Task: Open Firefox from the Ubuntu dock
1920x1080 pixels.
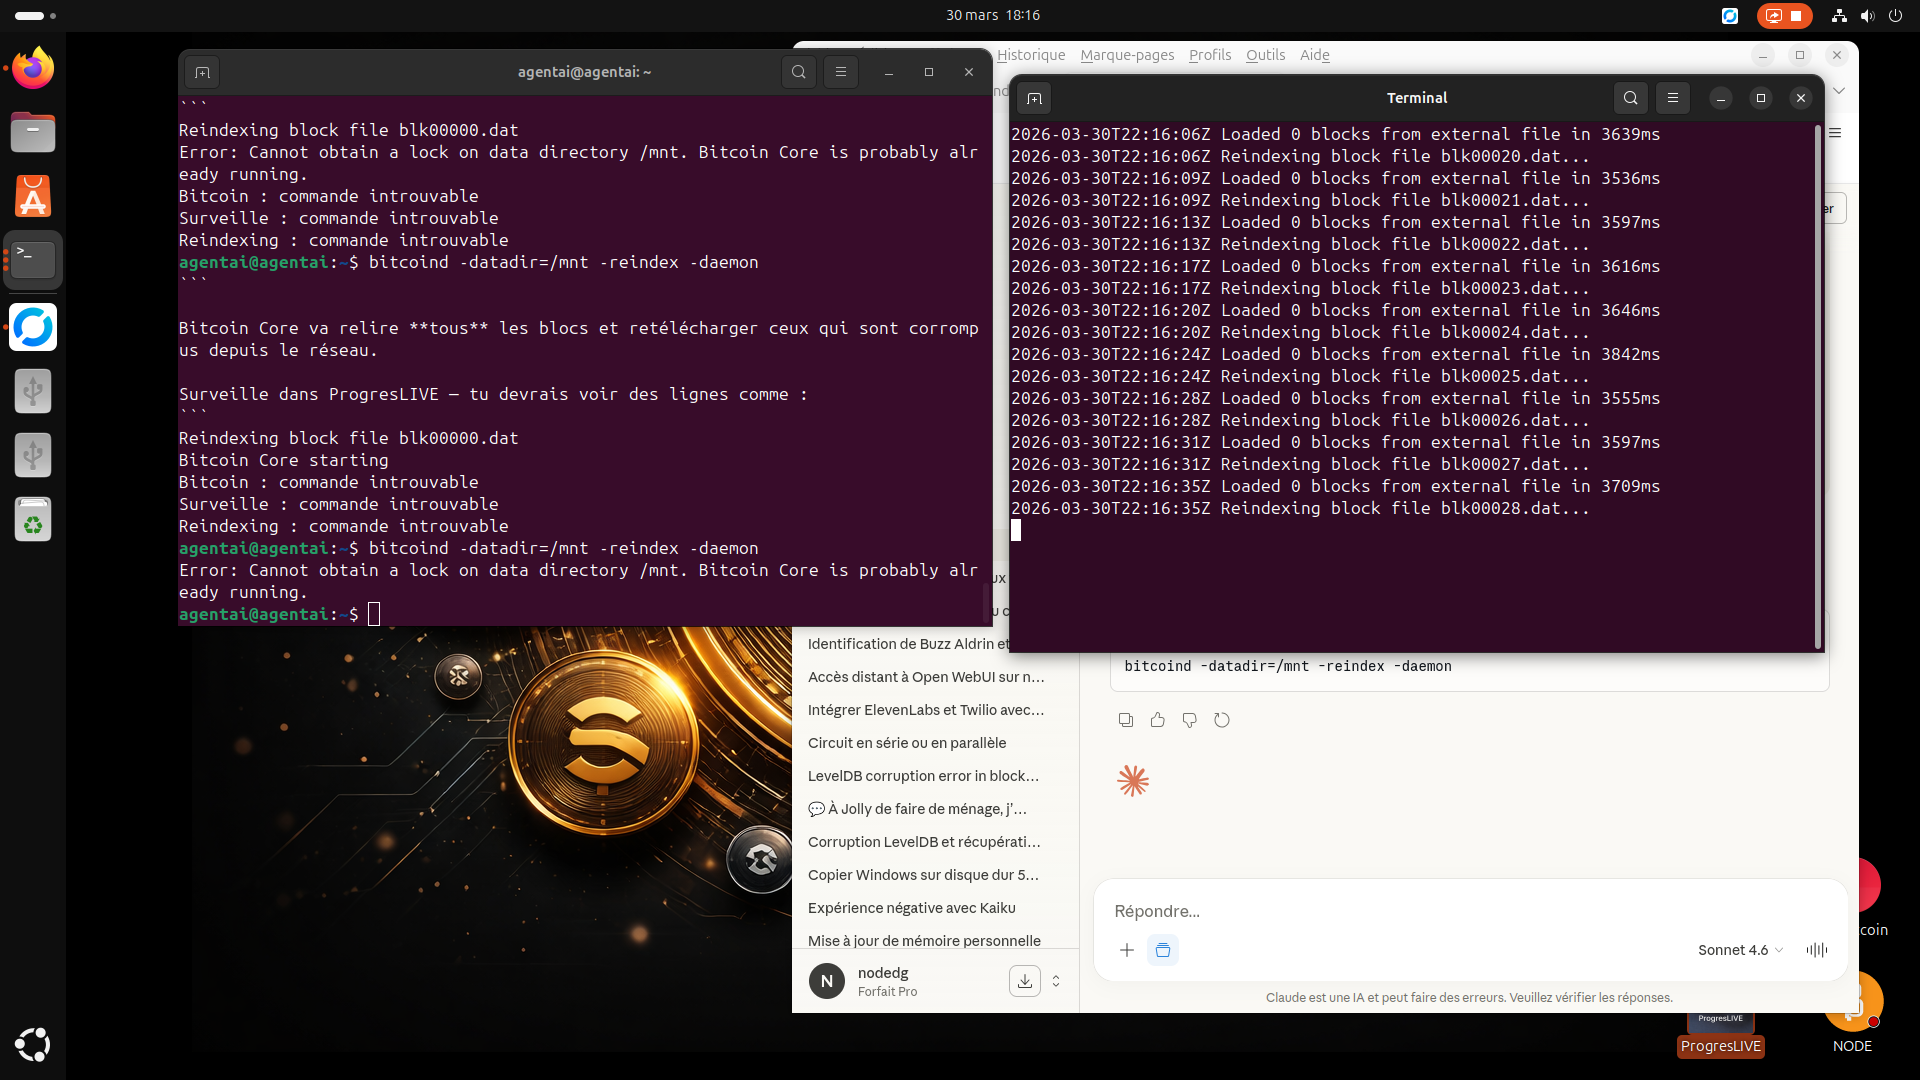Action: pyautogui.click(x=33, y=69)
